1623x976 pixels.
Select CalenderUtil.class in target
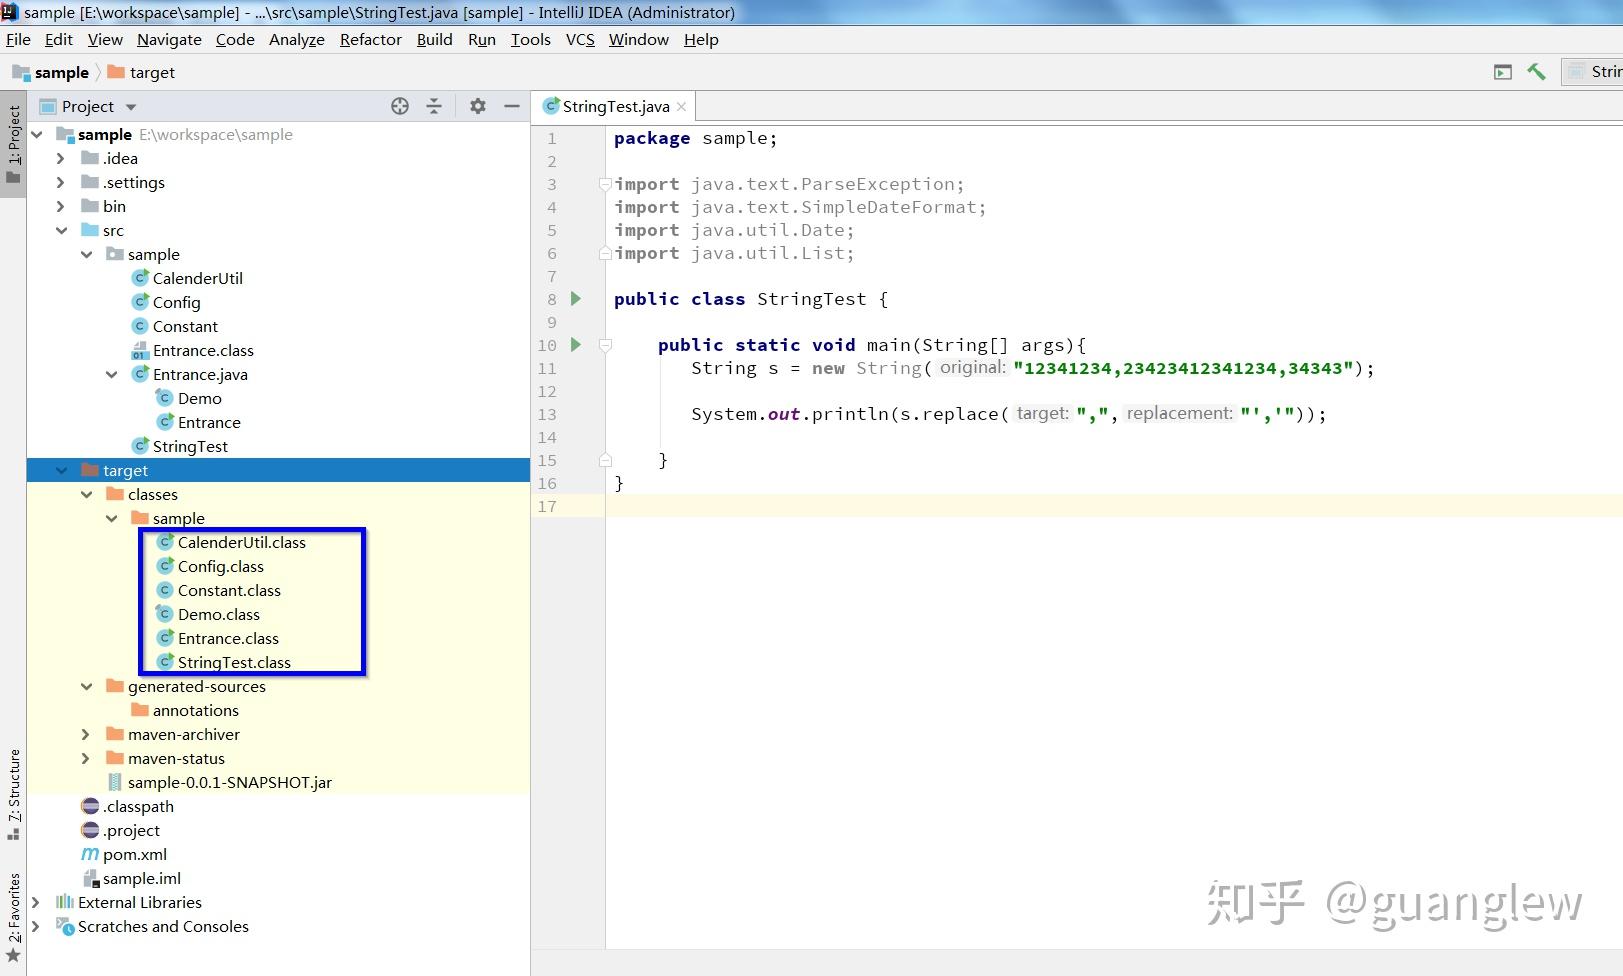[x=241, y=542]
